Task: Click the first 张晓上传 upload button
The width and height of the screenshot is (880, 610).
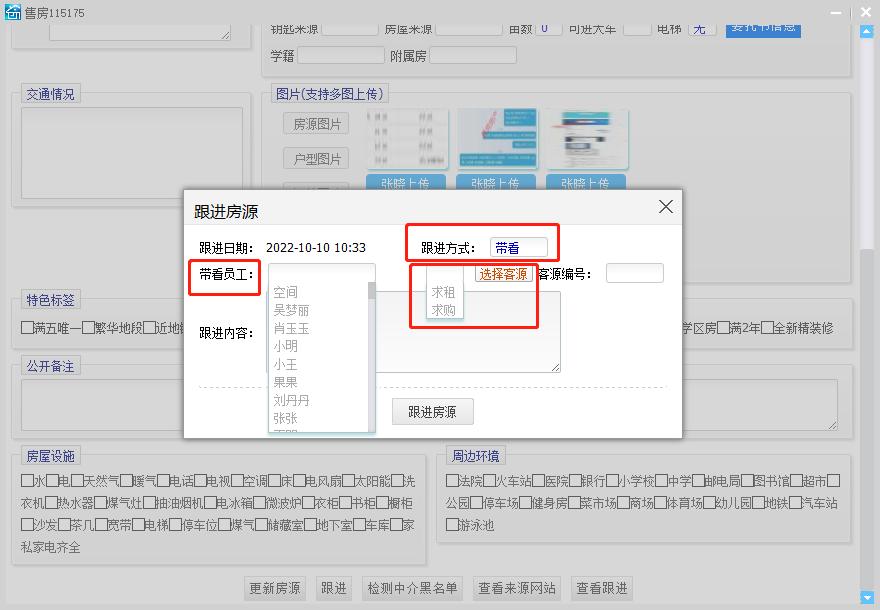Action: click(x=408, y=184)
